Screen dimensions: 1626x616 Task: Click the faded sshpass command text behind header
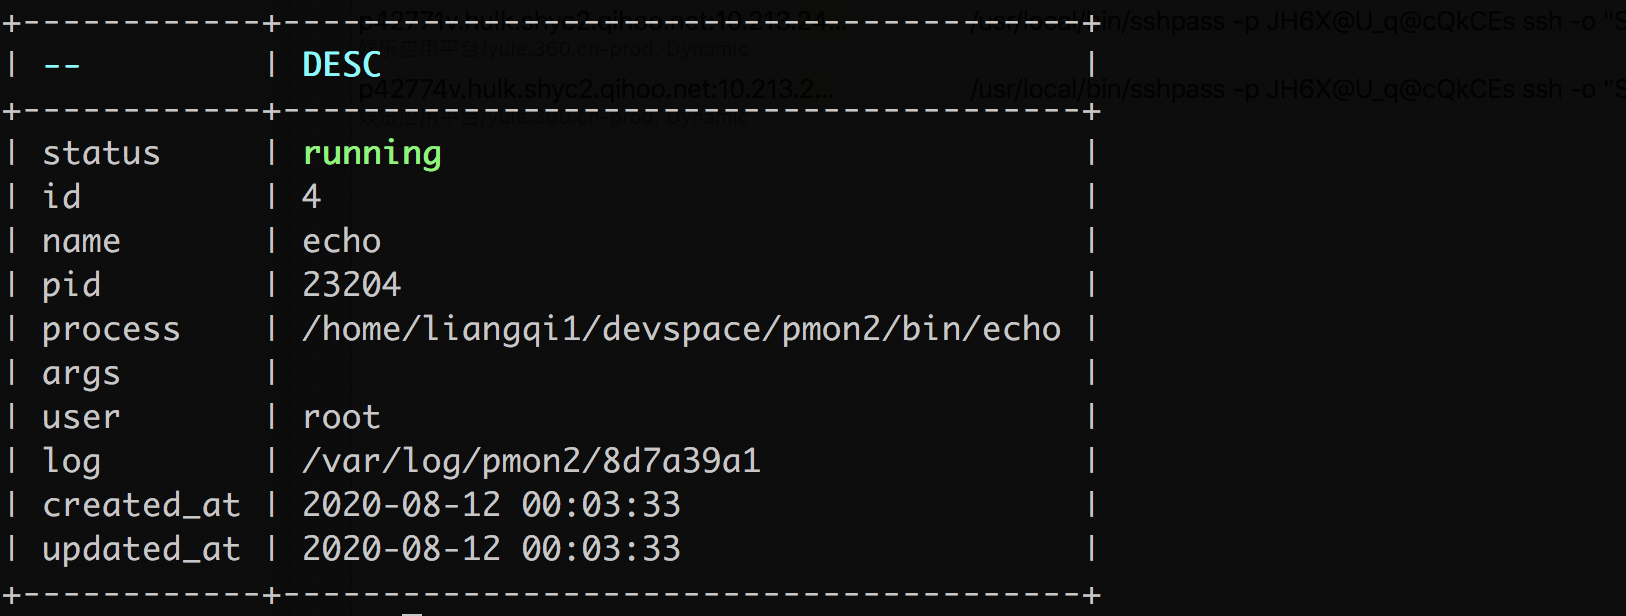tap(1297, 89)
